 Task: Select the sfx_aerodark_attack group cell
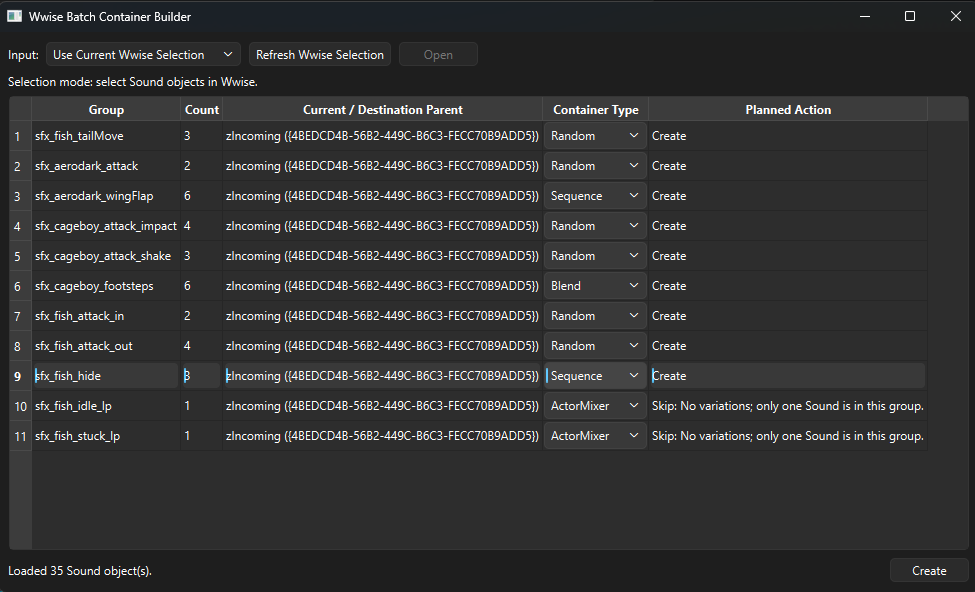(x=106, y=165)
